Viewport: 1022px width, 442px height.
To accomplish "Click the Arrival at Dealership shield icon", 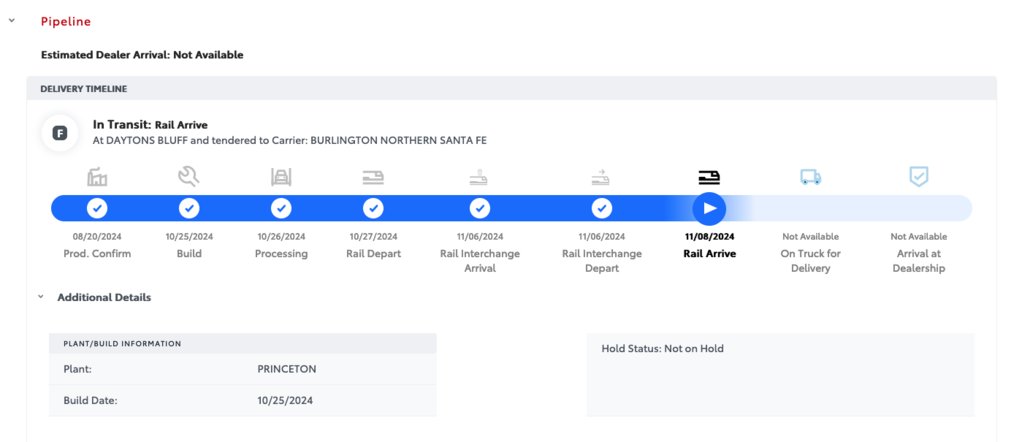I will tap(918, 176).
